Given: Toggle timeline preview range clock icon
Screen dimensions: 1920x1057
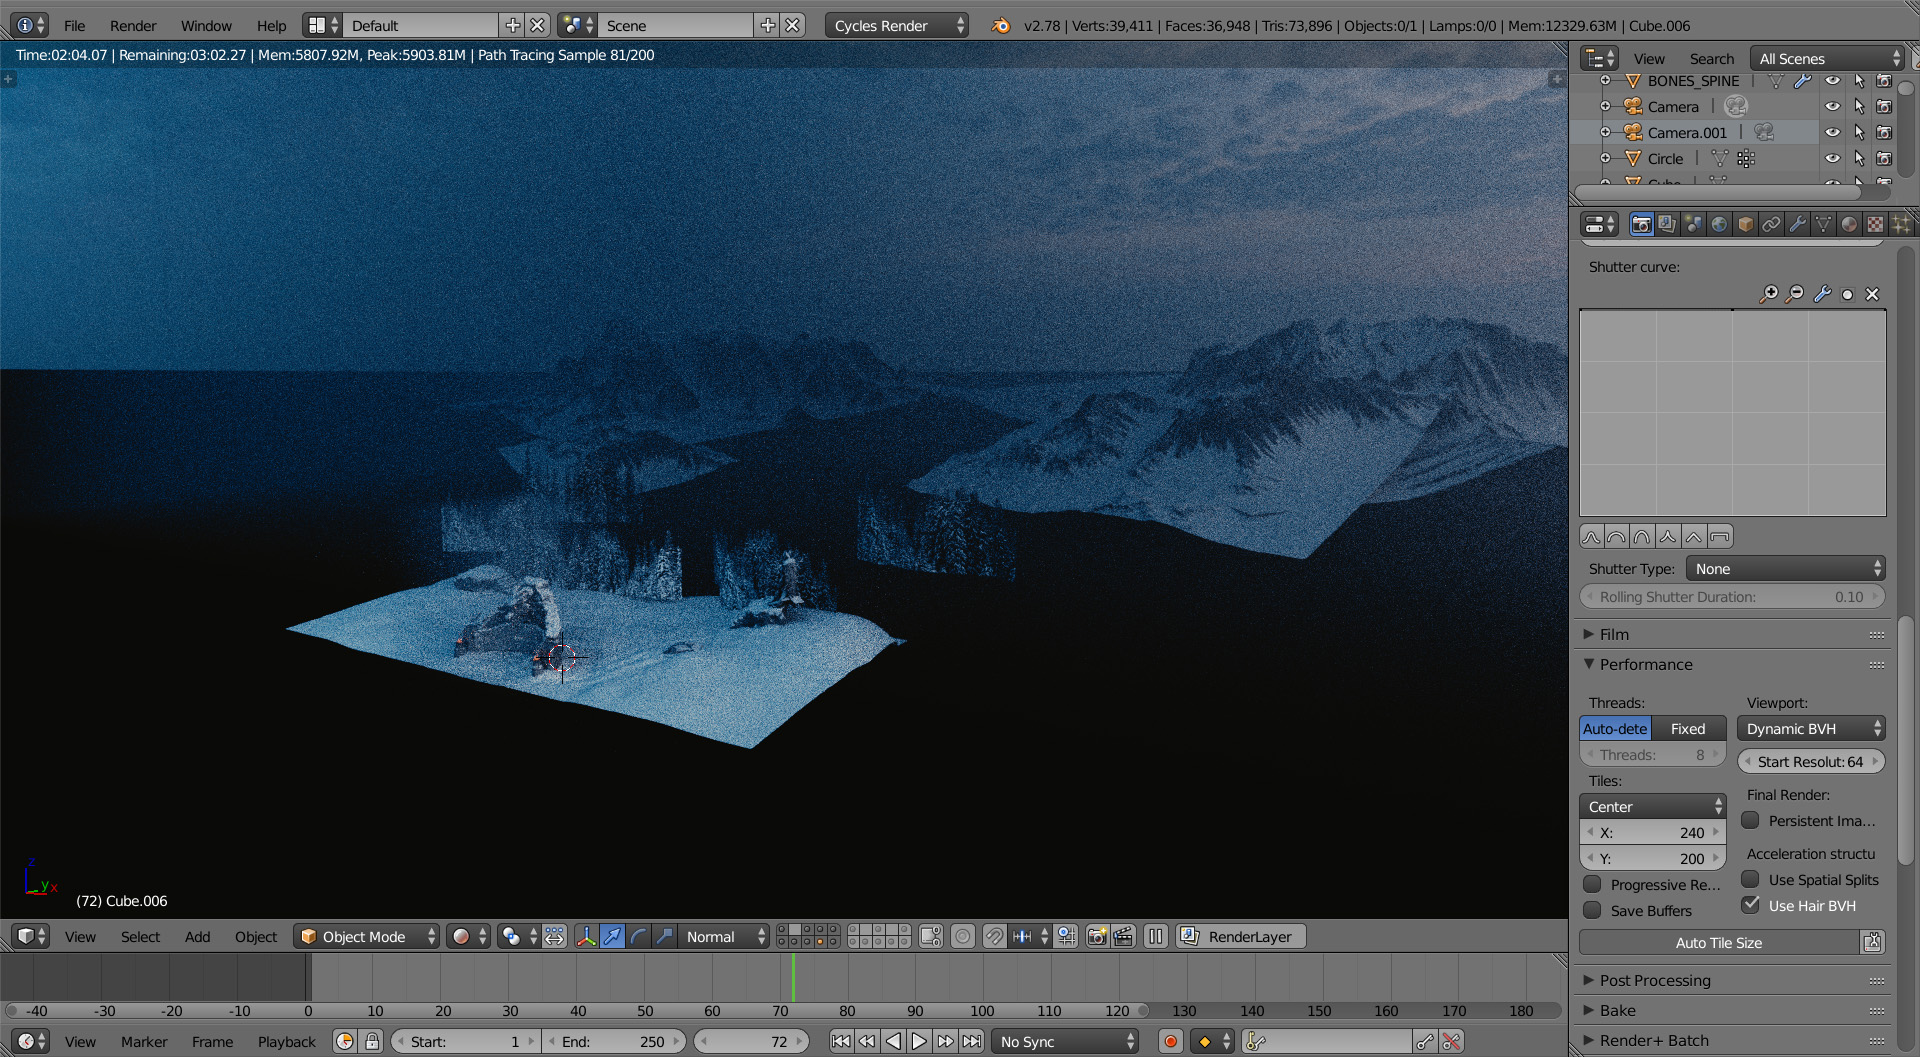Looking at the screenshot, I should 345,1041.
